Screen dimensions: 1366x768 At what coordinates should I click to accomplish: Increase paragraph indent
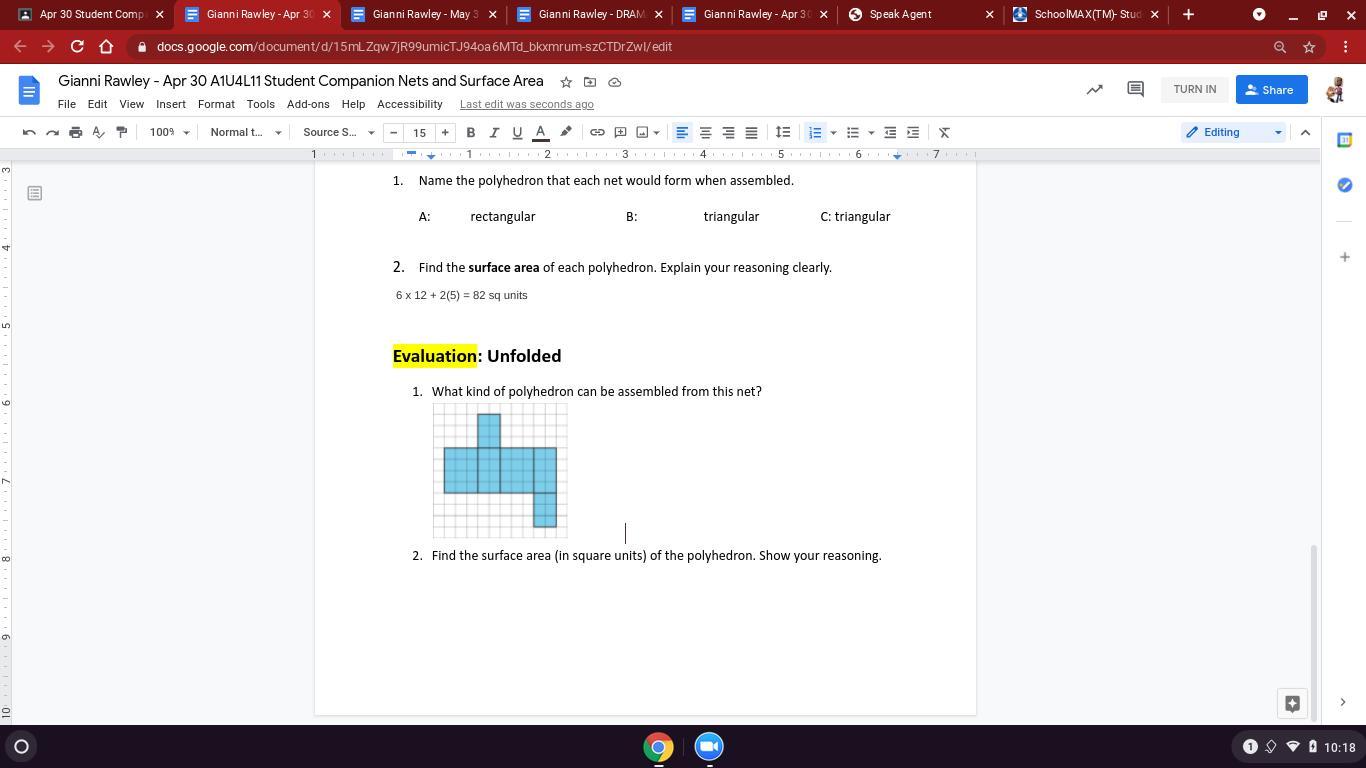click(913, 132)
